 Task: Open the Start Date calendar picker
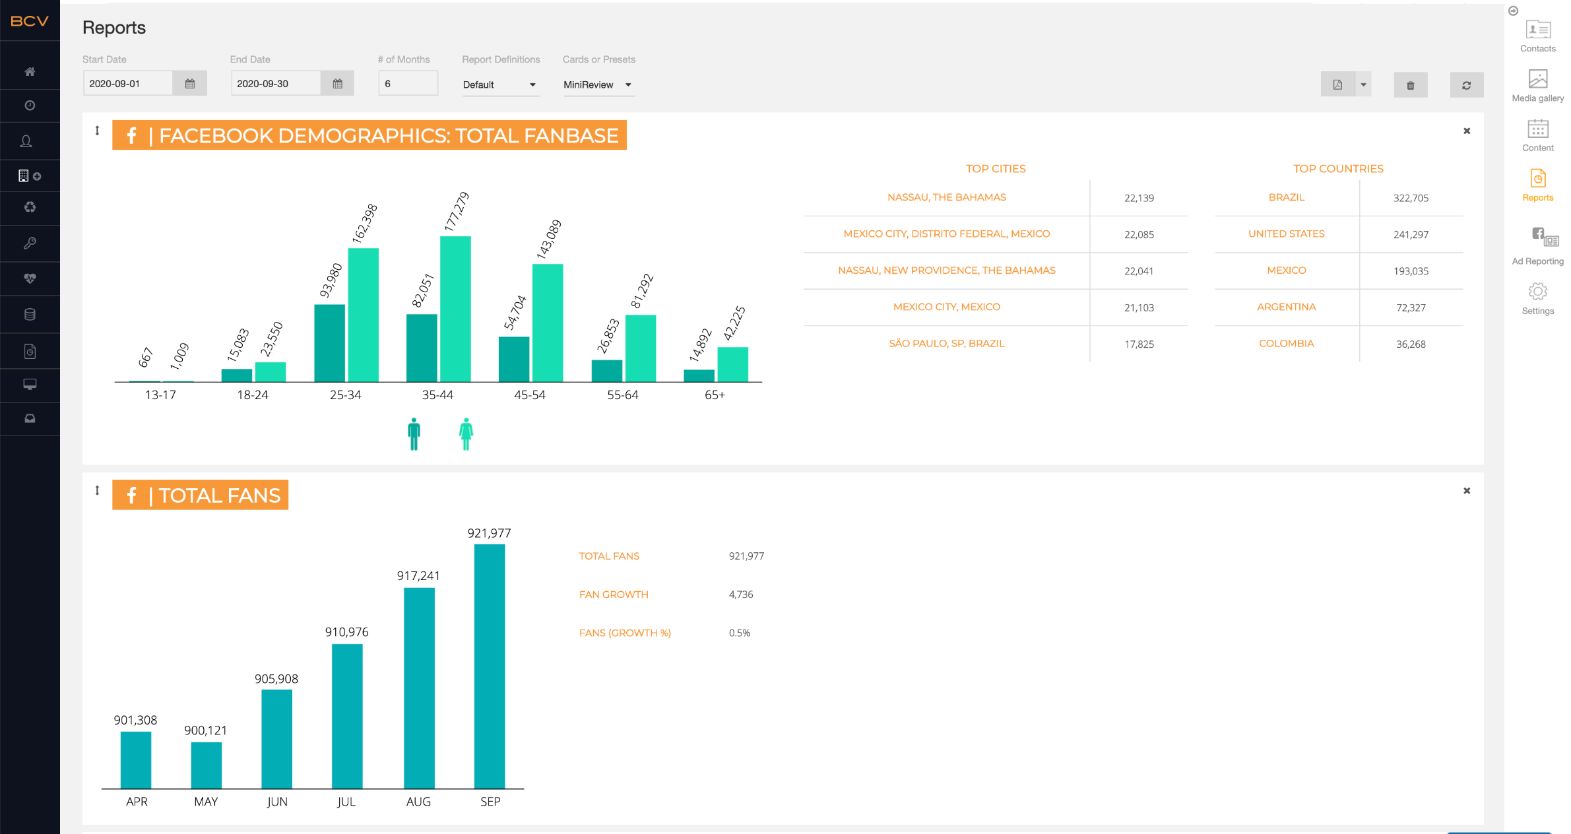coord(190,84)
